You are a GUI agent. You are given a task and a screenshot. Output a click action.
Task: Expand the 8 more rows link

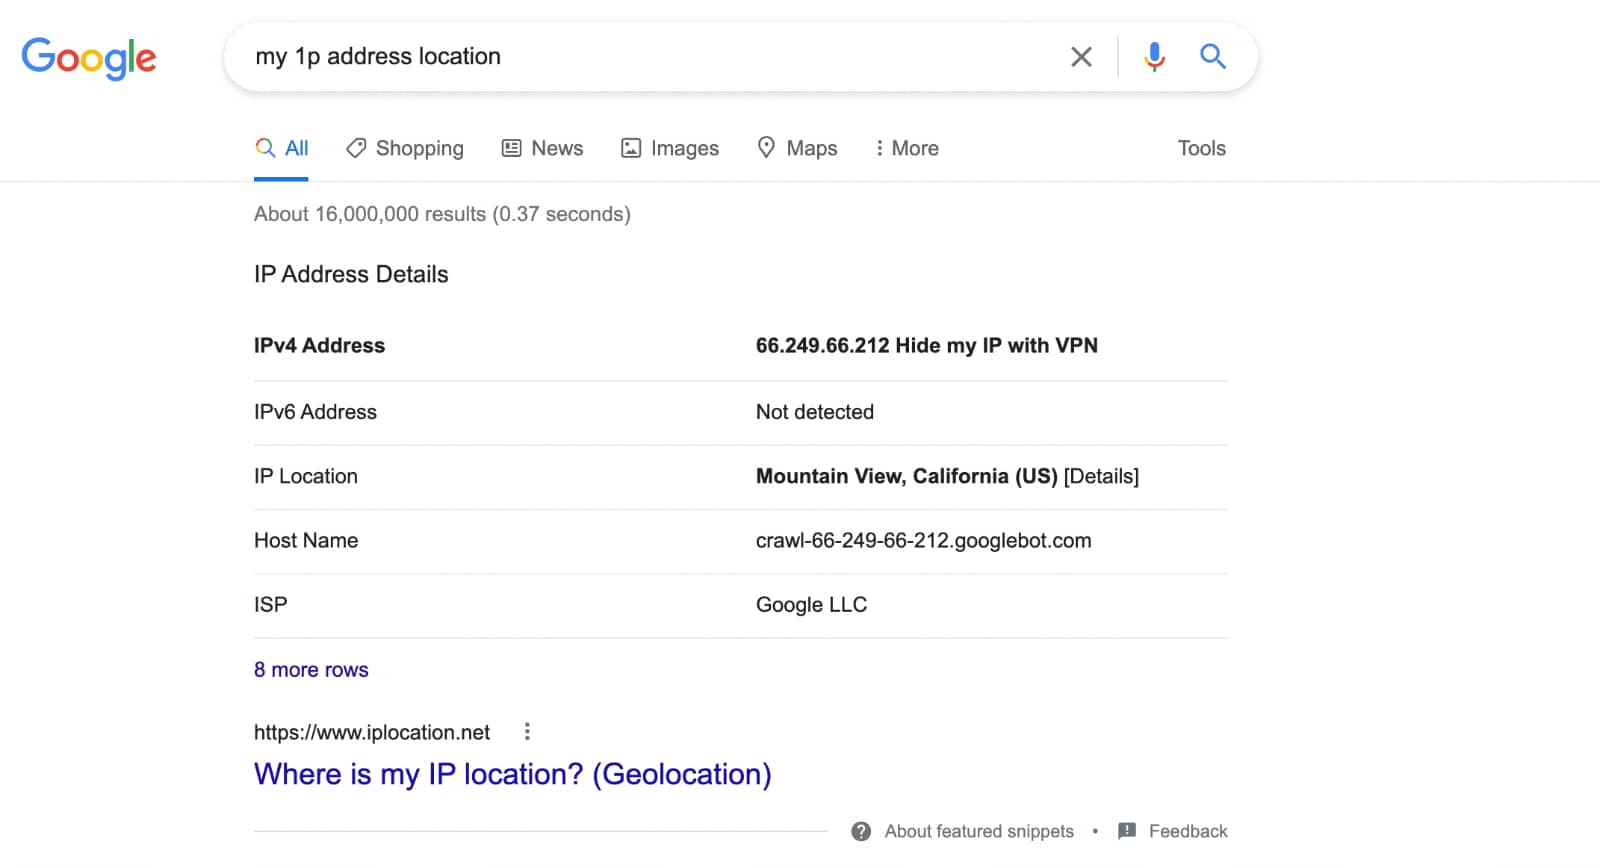click(x=311, y=670)
